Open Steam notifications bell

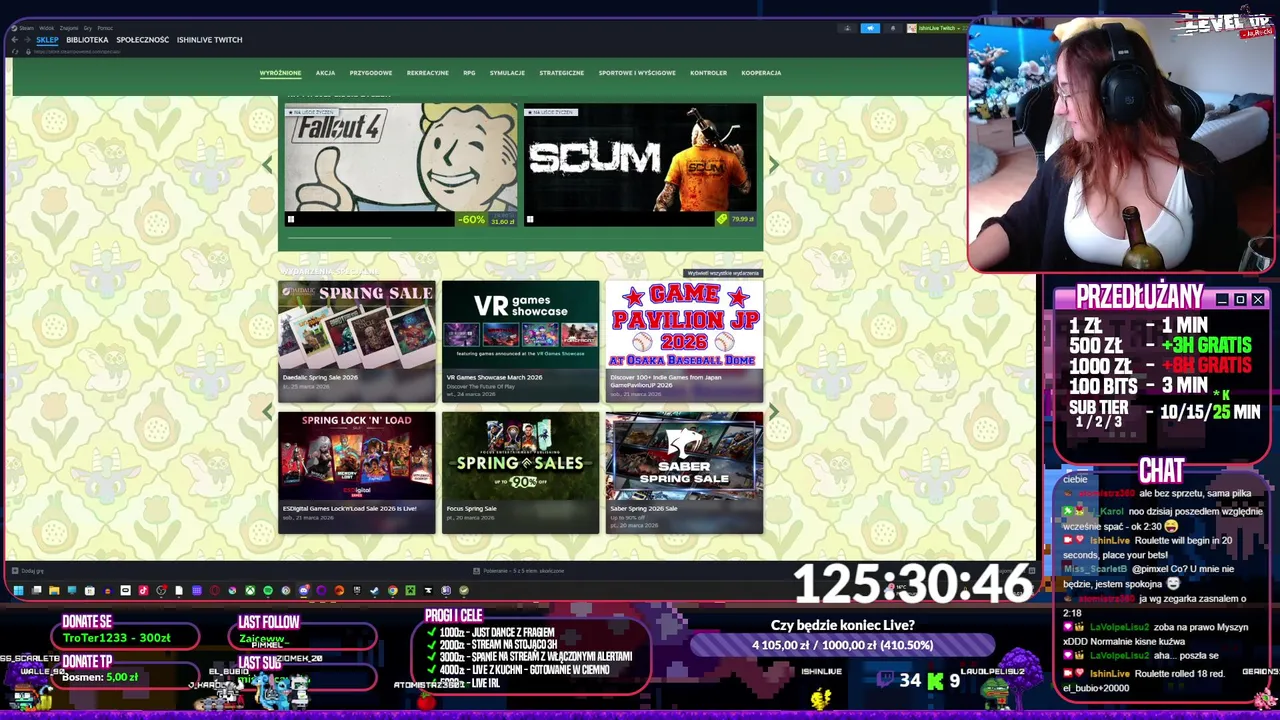point(893,28)
